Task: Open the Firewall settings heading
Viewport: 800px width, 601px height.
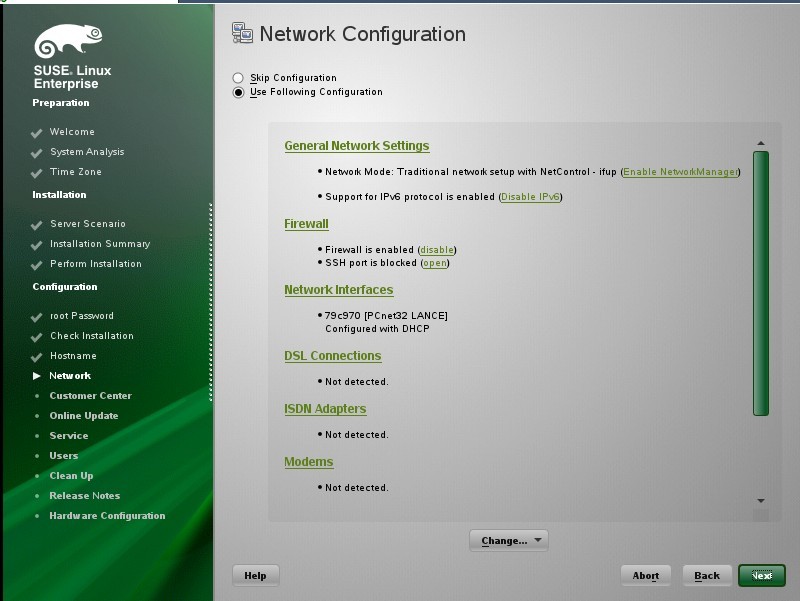Action: tap(306, 224)
